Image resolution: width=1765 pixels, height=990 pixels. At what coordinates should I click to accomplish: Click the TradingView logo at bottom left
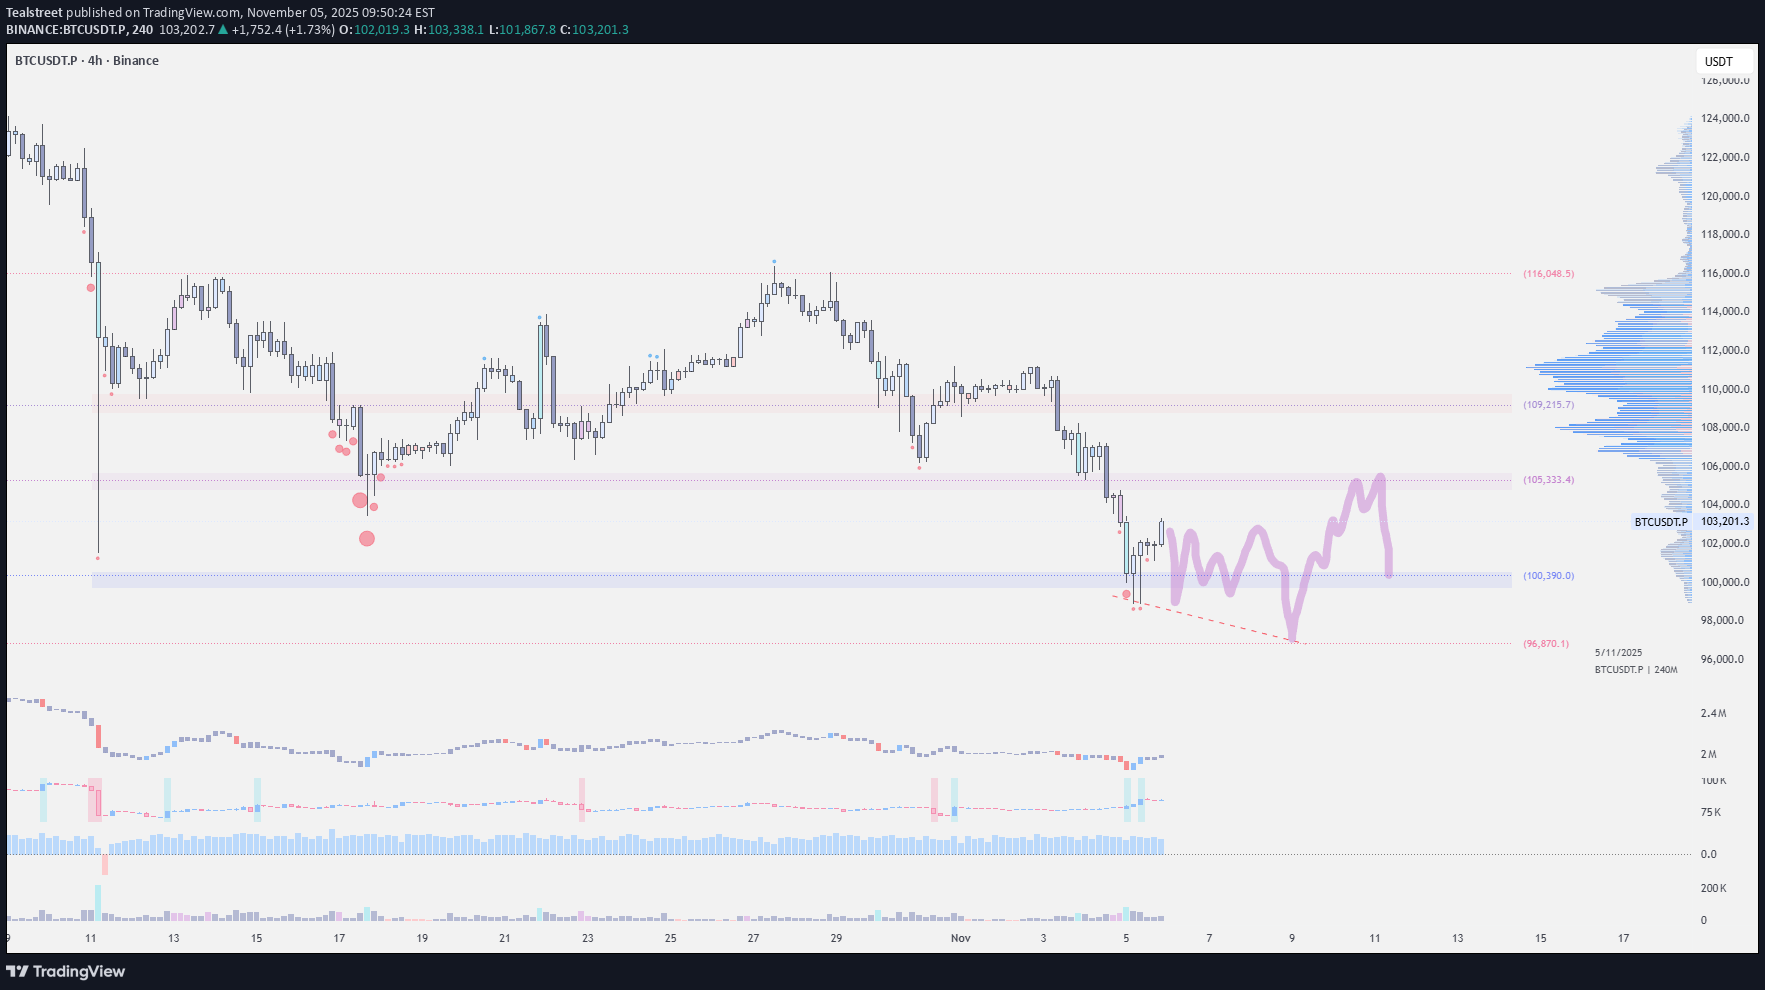tap(65, 971)
